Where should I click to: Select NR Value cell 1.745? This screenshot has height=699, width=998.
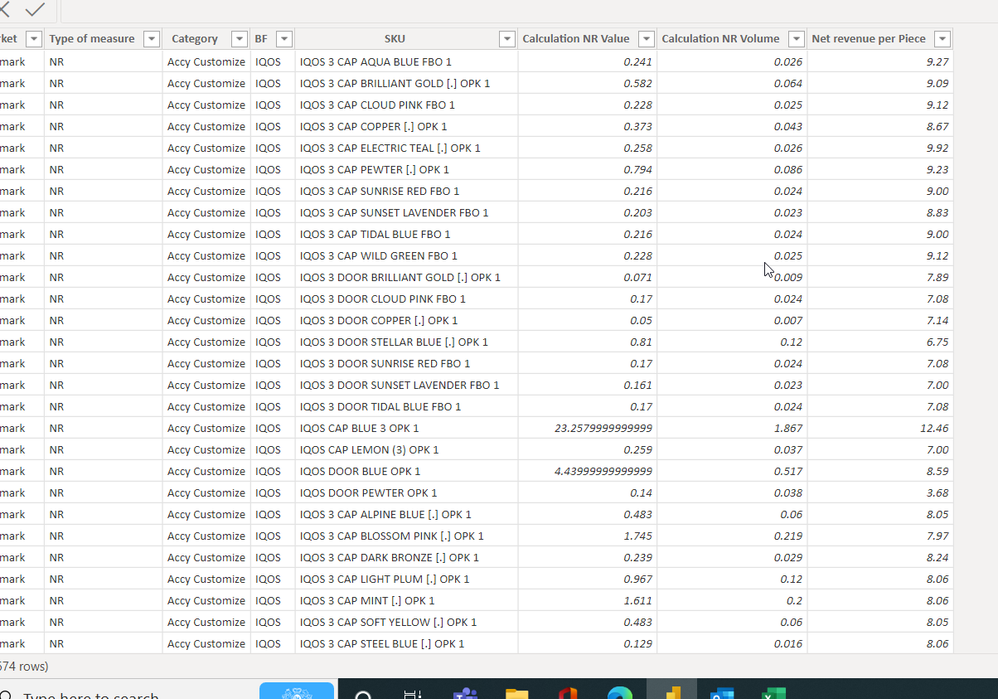pos(587,536)
